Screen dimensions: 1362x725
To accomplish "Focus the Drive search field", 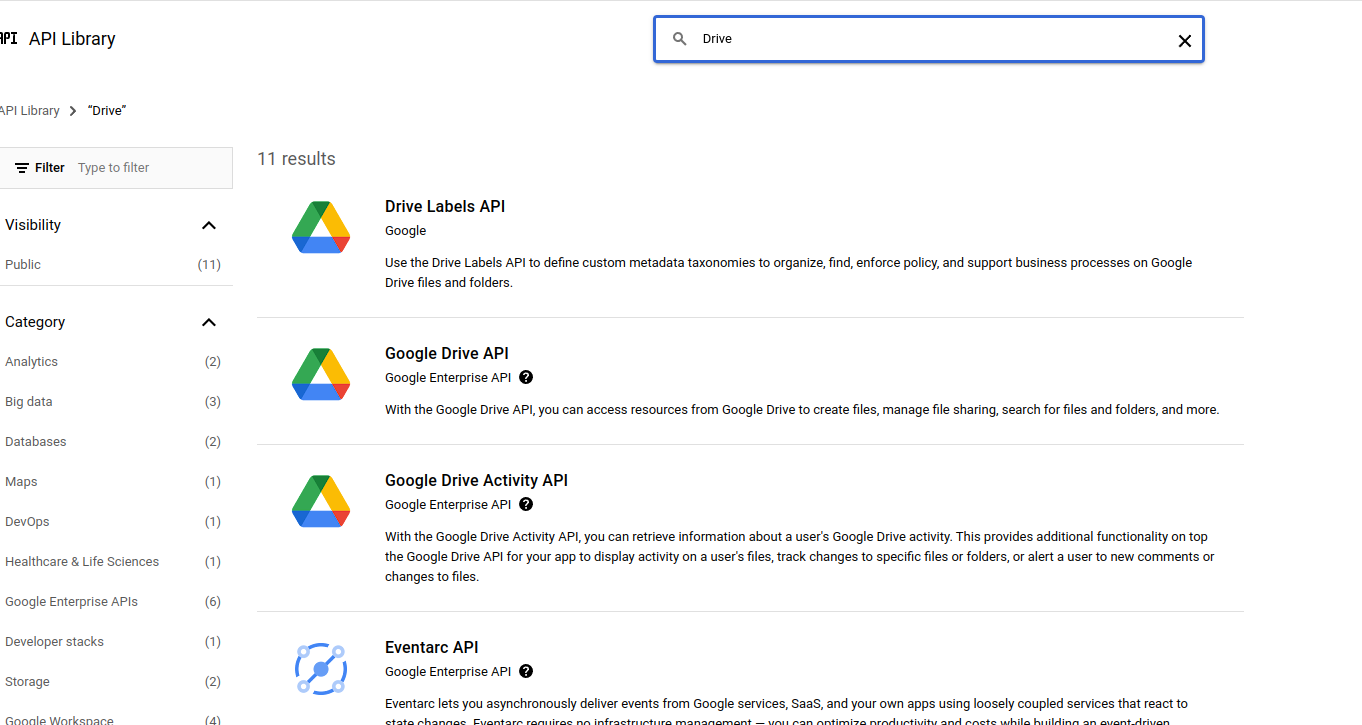I will click(930, 39).
